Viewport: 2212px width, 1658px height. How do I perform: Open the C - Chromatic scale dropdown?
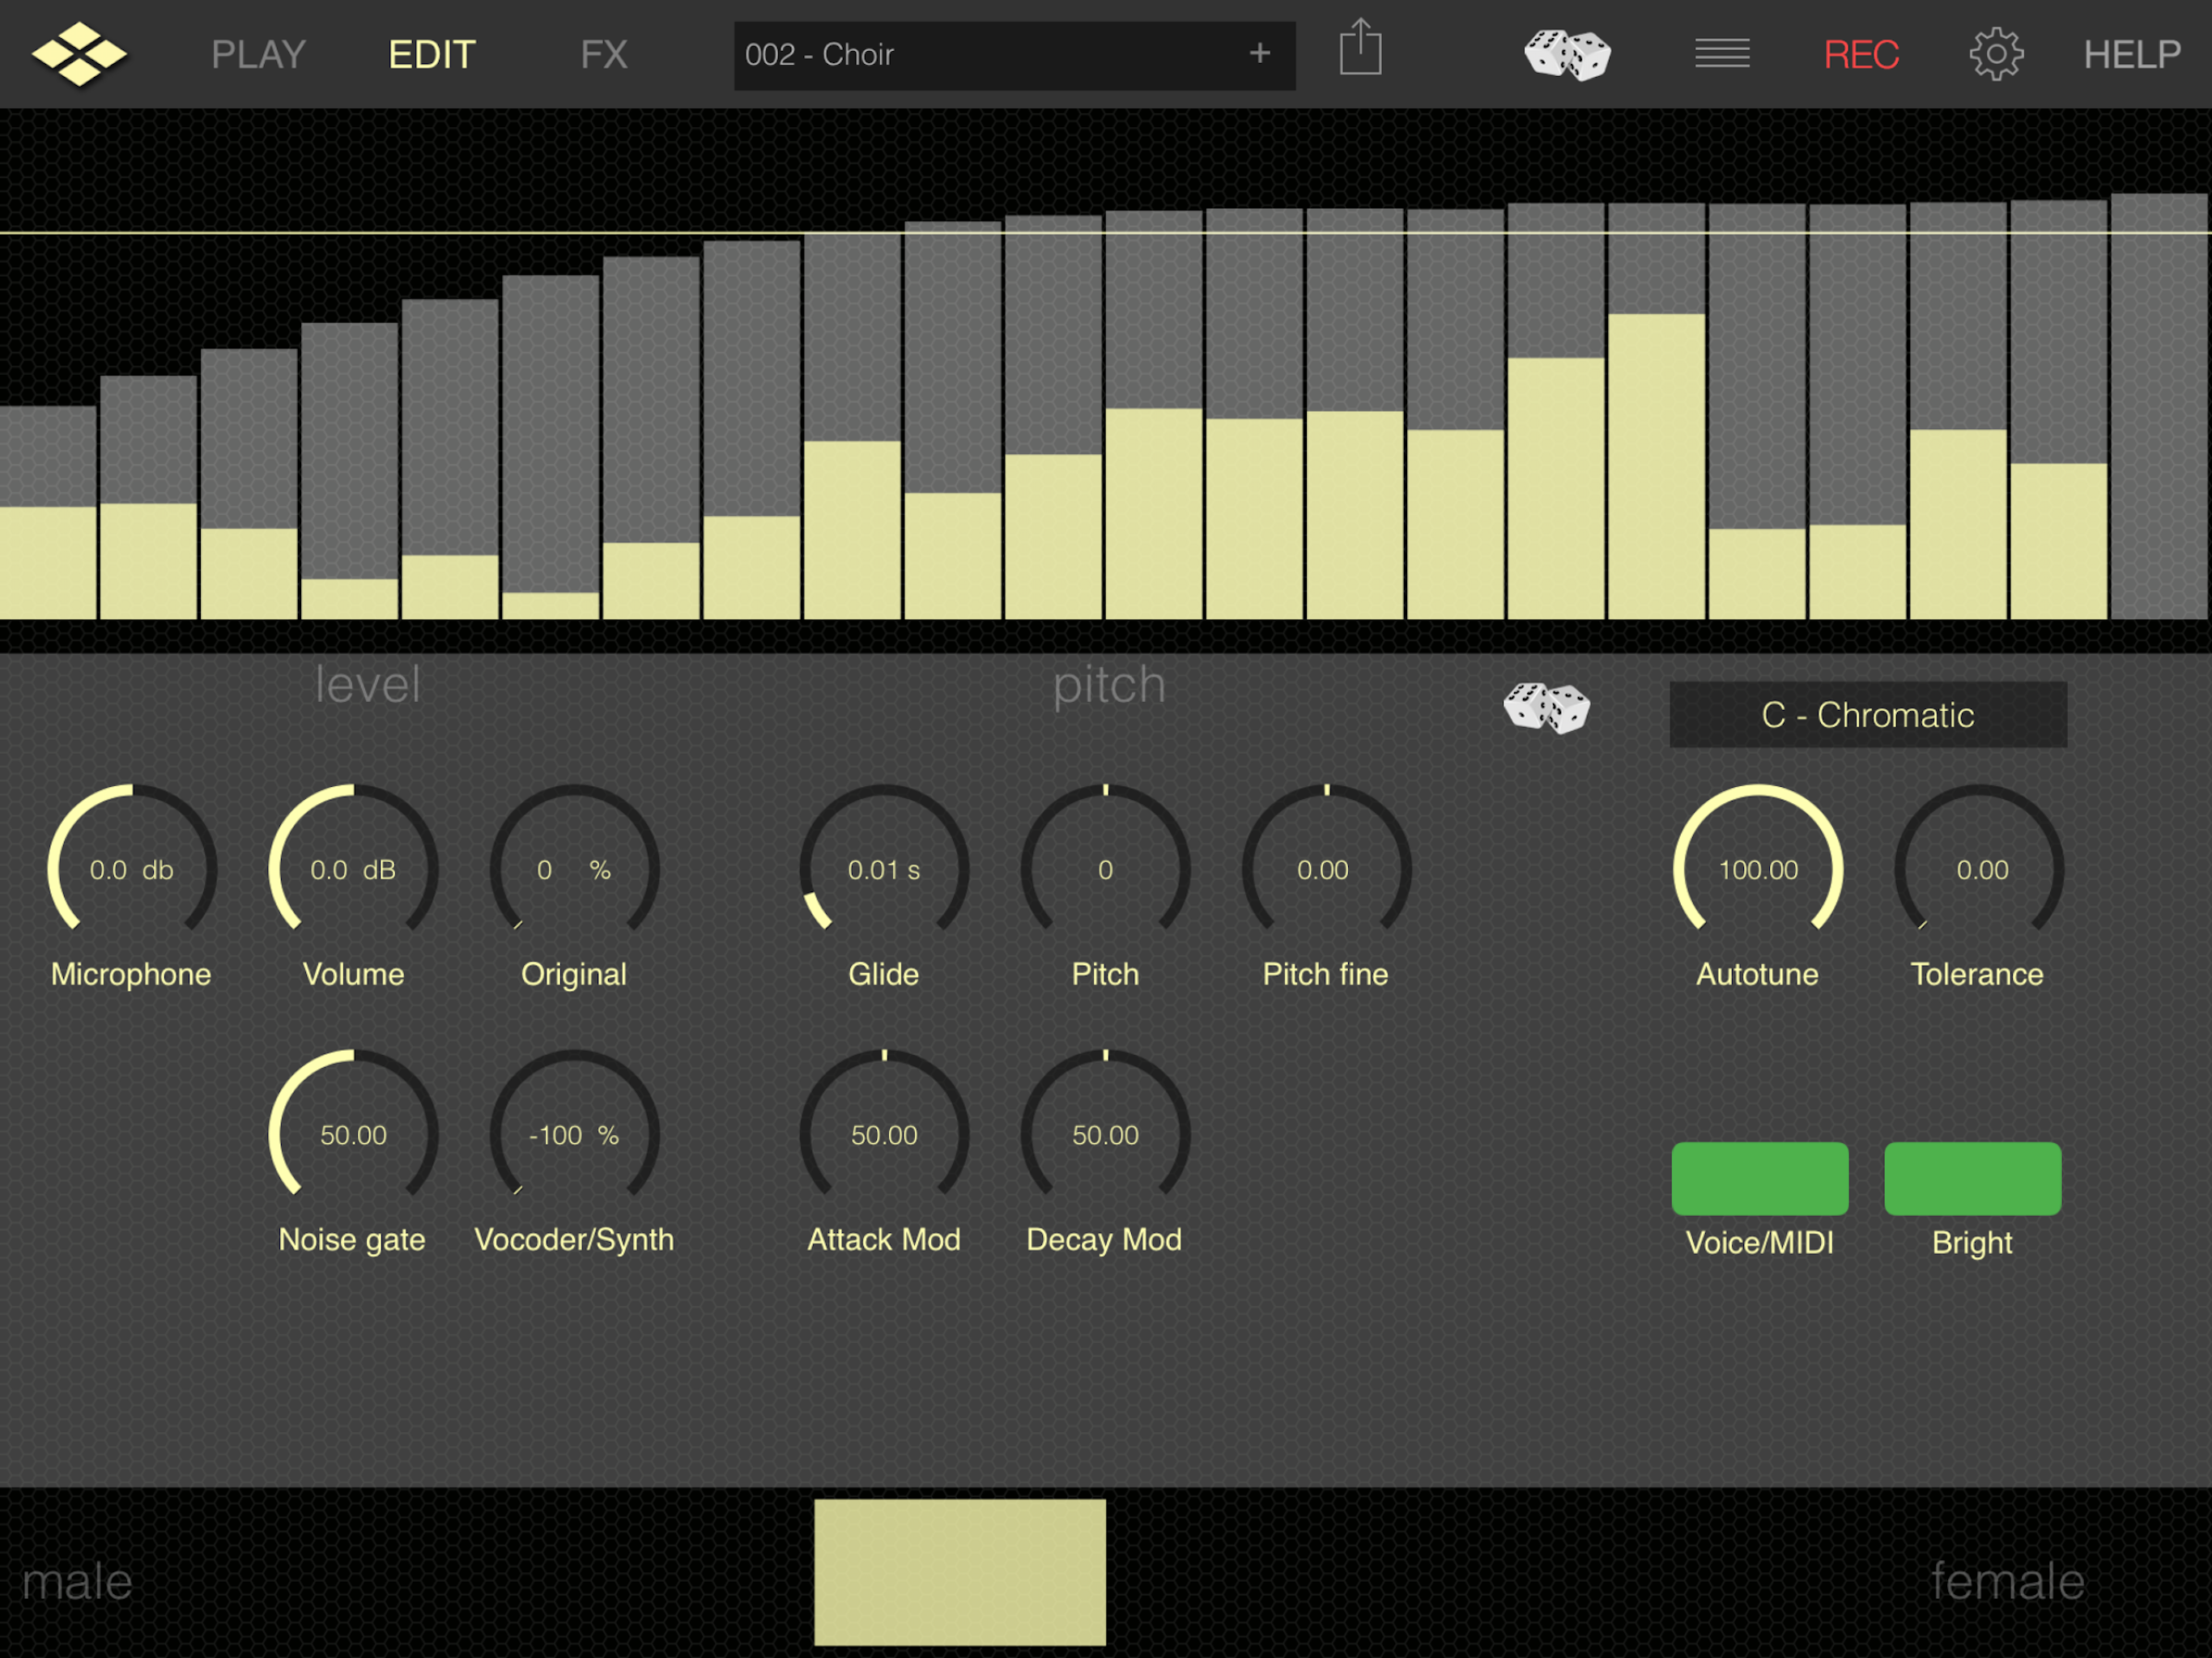click(x=1867, y=715)
